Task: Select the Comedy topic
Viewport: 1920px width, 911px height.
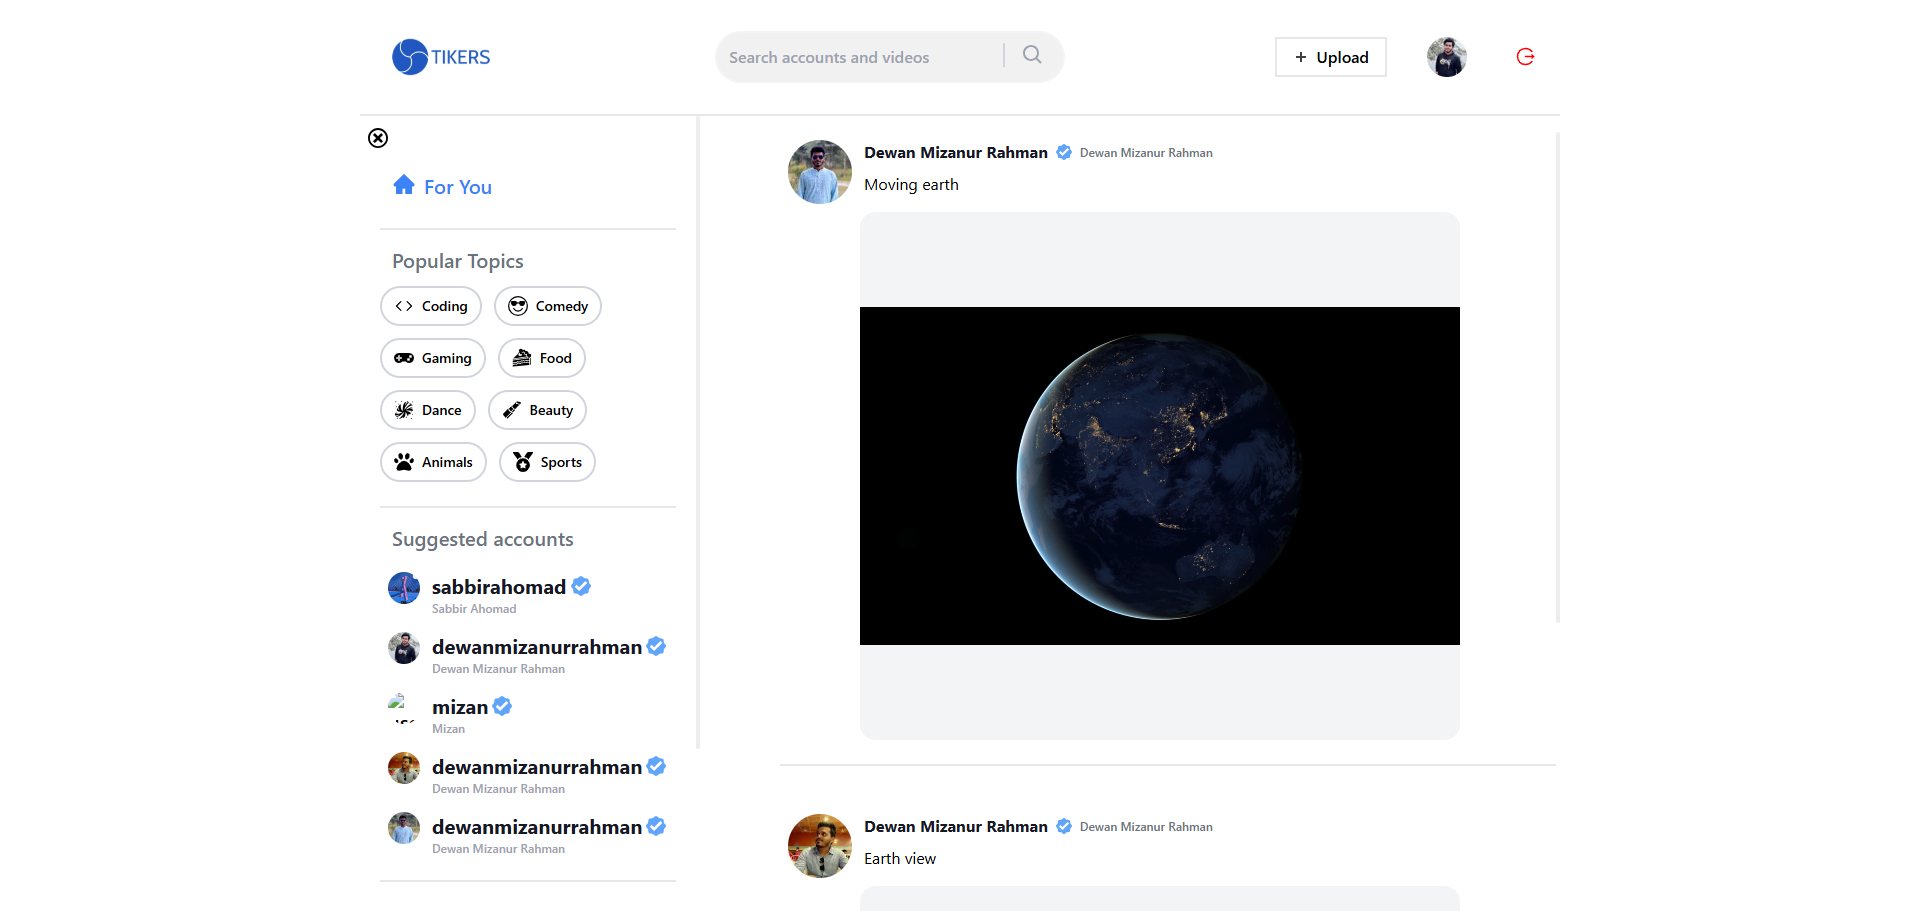Action: pos(547,306)
